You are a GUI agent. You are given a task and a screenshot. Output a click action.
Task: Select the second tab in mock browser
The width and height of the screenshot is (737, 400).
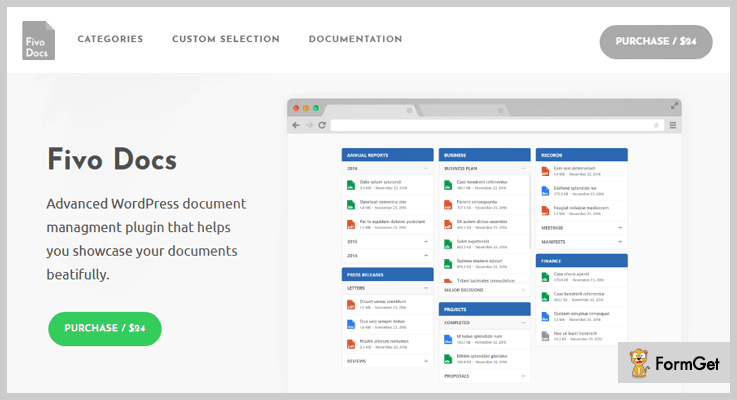pyautogui.click(x=463, y=110)
